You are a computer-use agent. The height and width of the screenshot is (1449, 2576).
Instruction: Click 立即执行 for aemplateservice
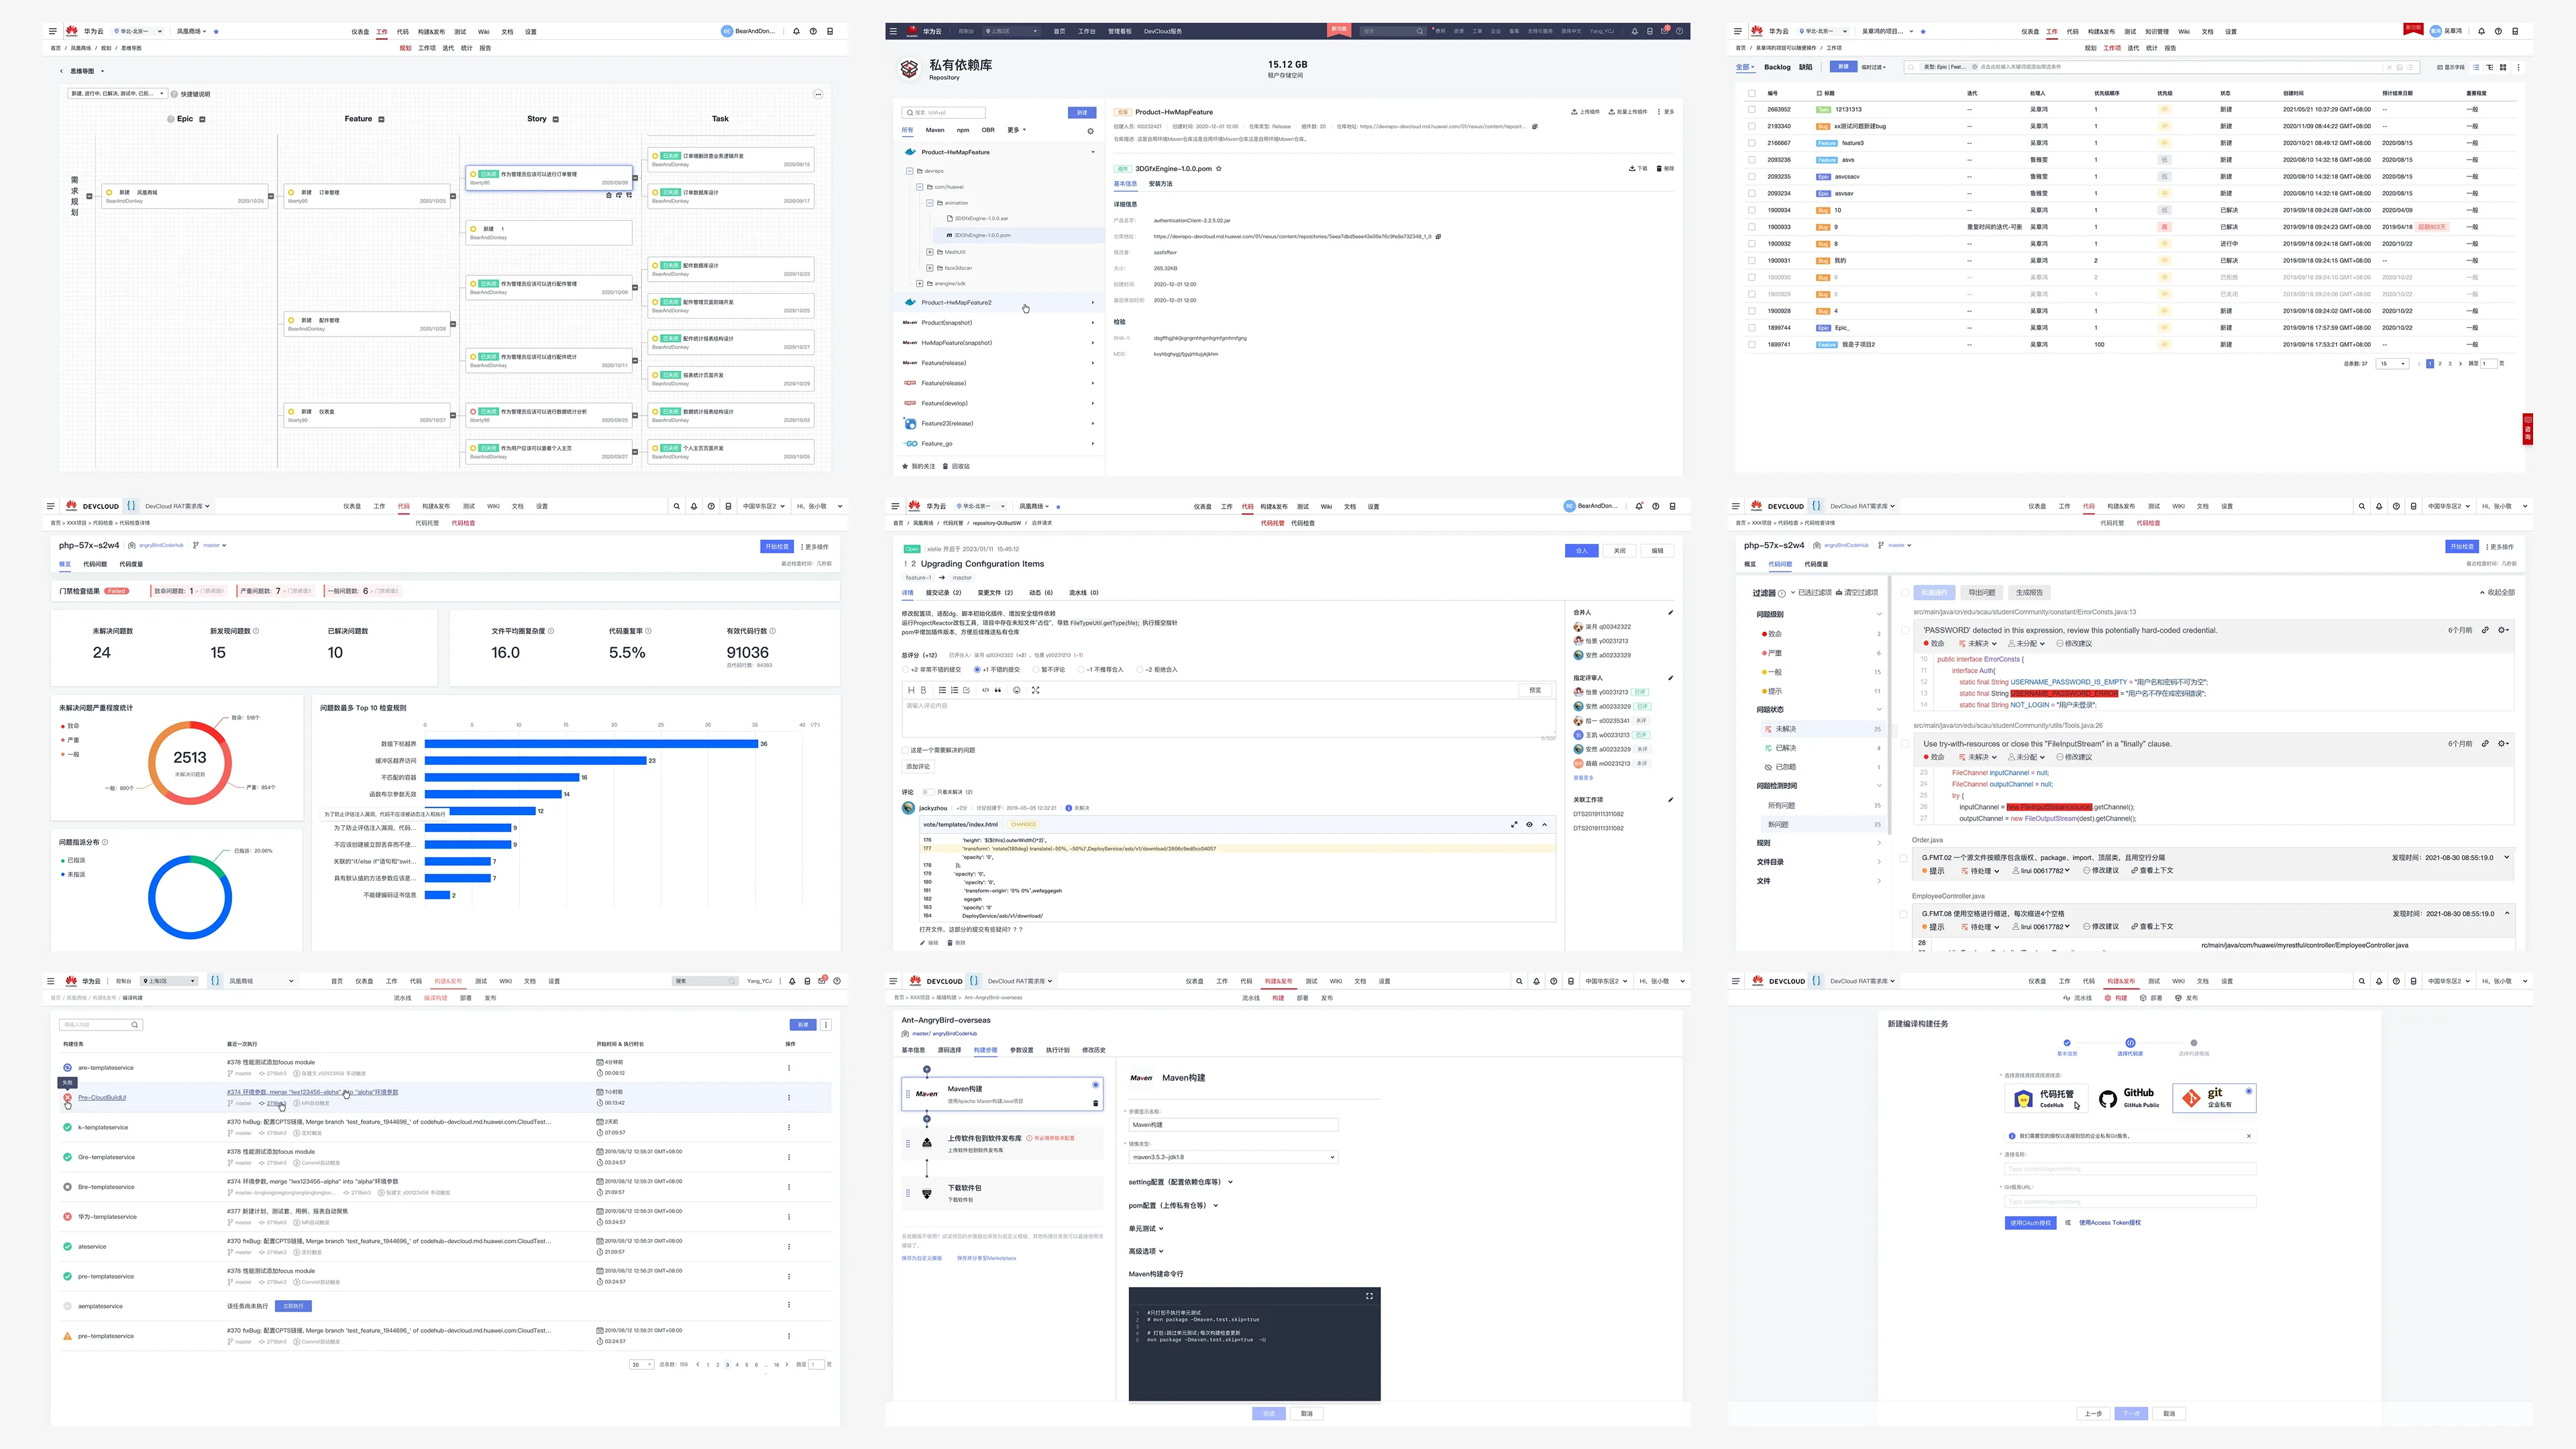(x=294, y=1306)
